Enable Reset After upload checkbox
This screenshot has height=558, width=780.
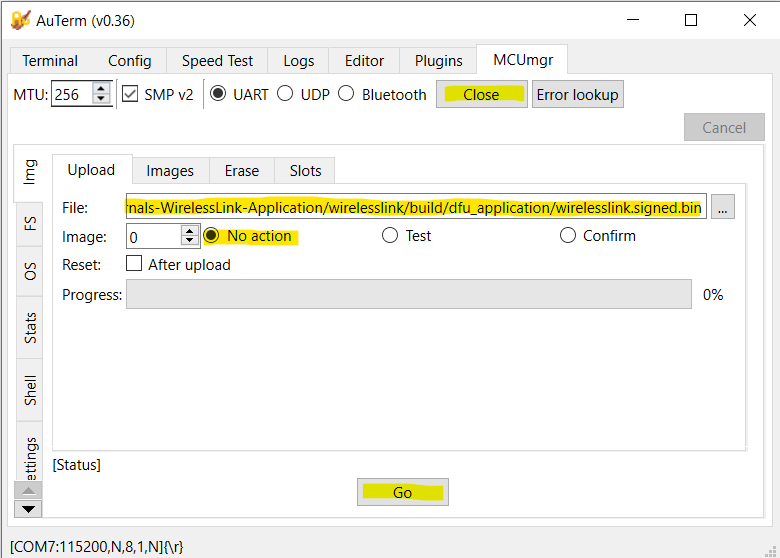tap(134, 264)
